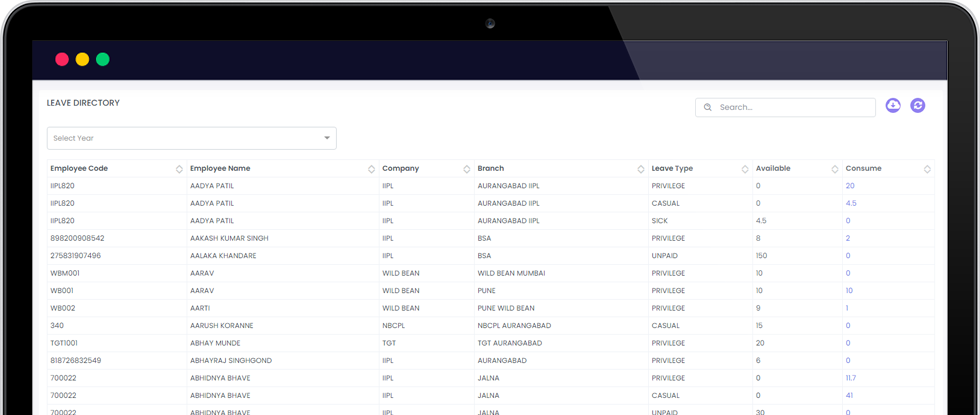This screenshot has height=415, width=980.
Task: Sort by Employee Name column arrows
Action: (x=371, y=169)
